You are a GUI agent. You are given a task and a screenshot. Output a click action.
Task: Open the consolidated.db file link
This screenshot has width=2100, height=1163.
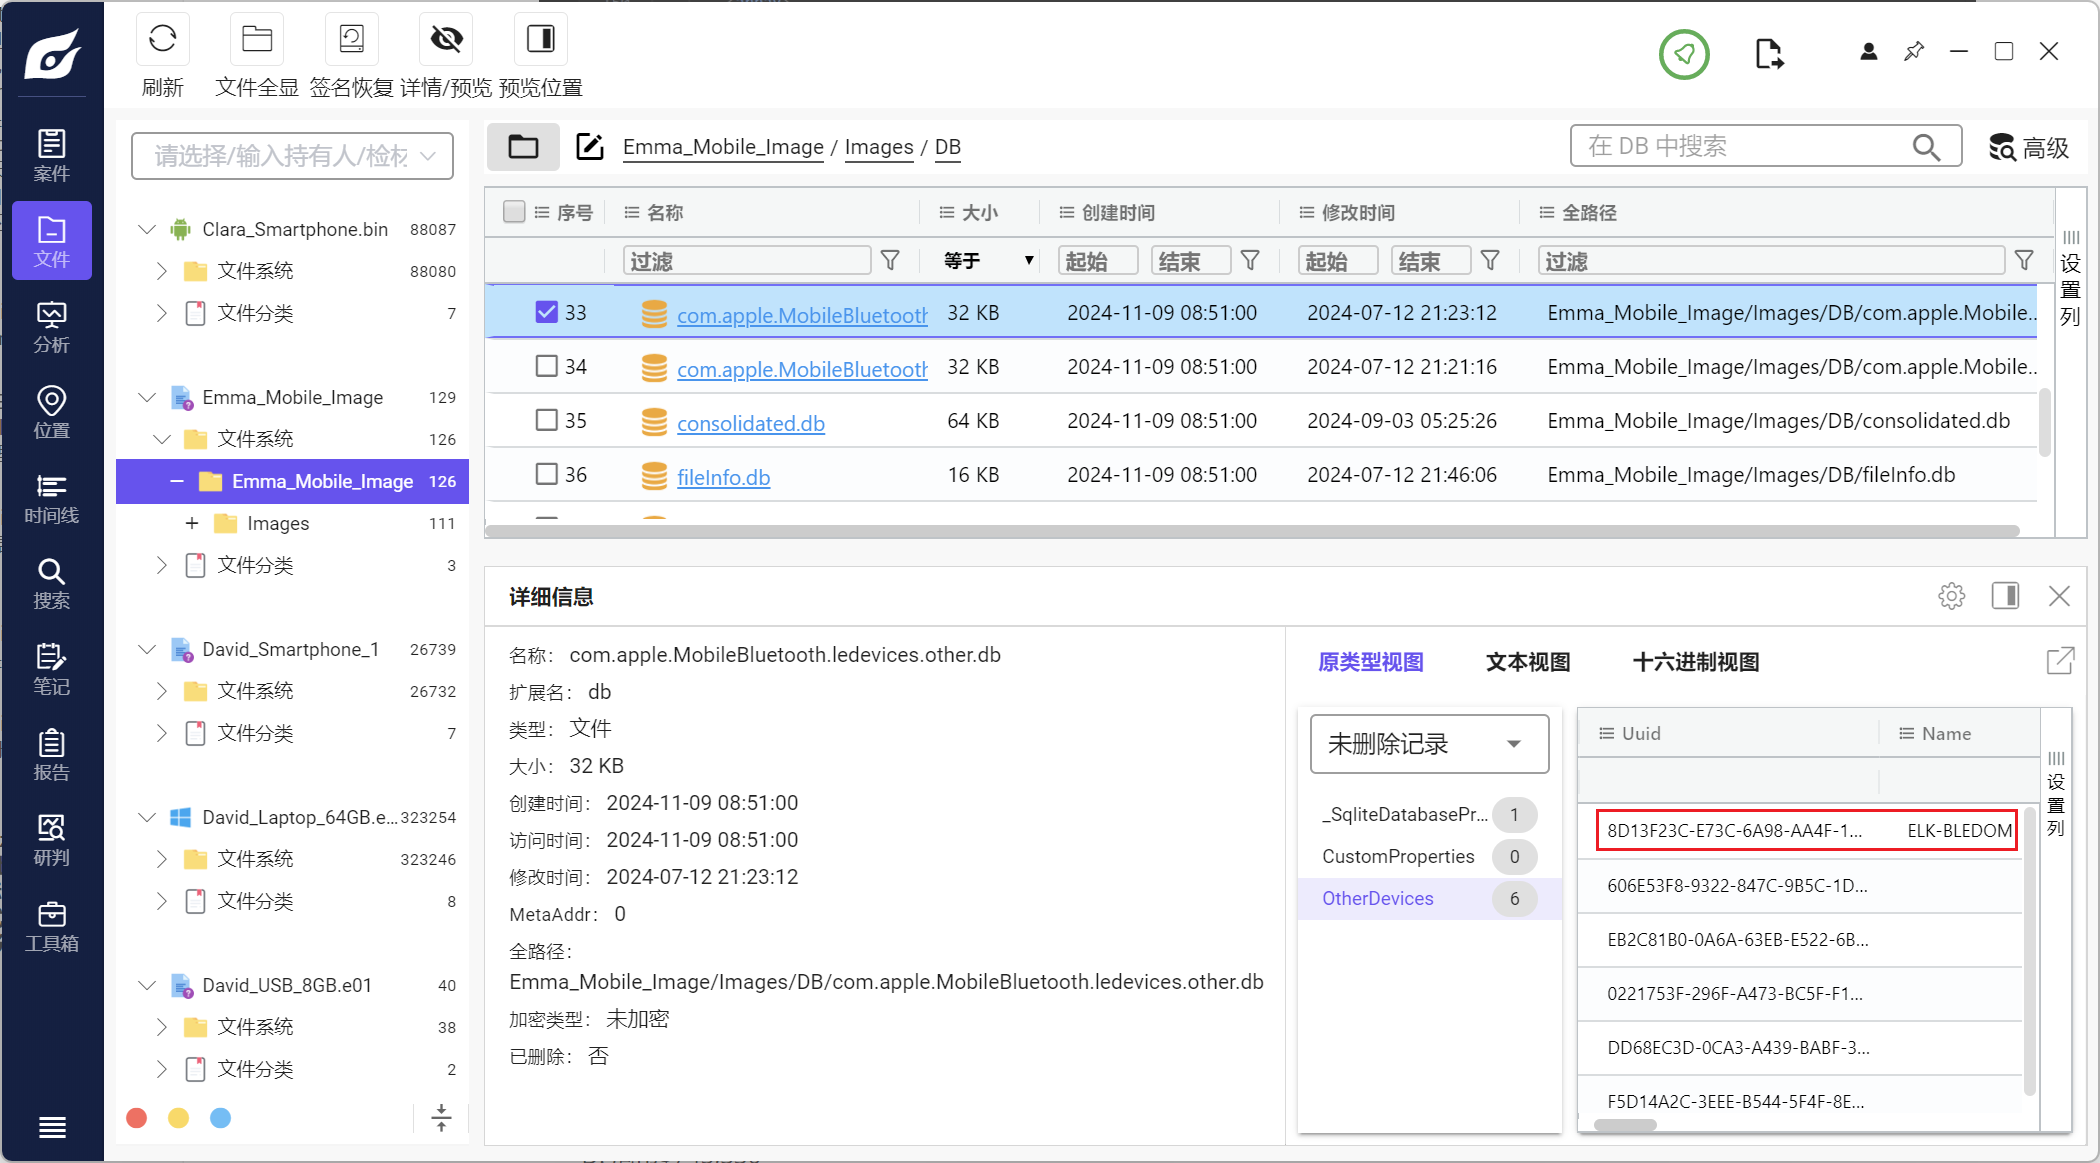coord(751,423)
